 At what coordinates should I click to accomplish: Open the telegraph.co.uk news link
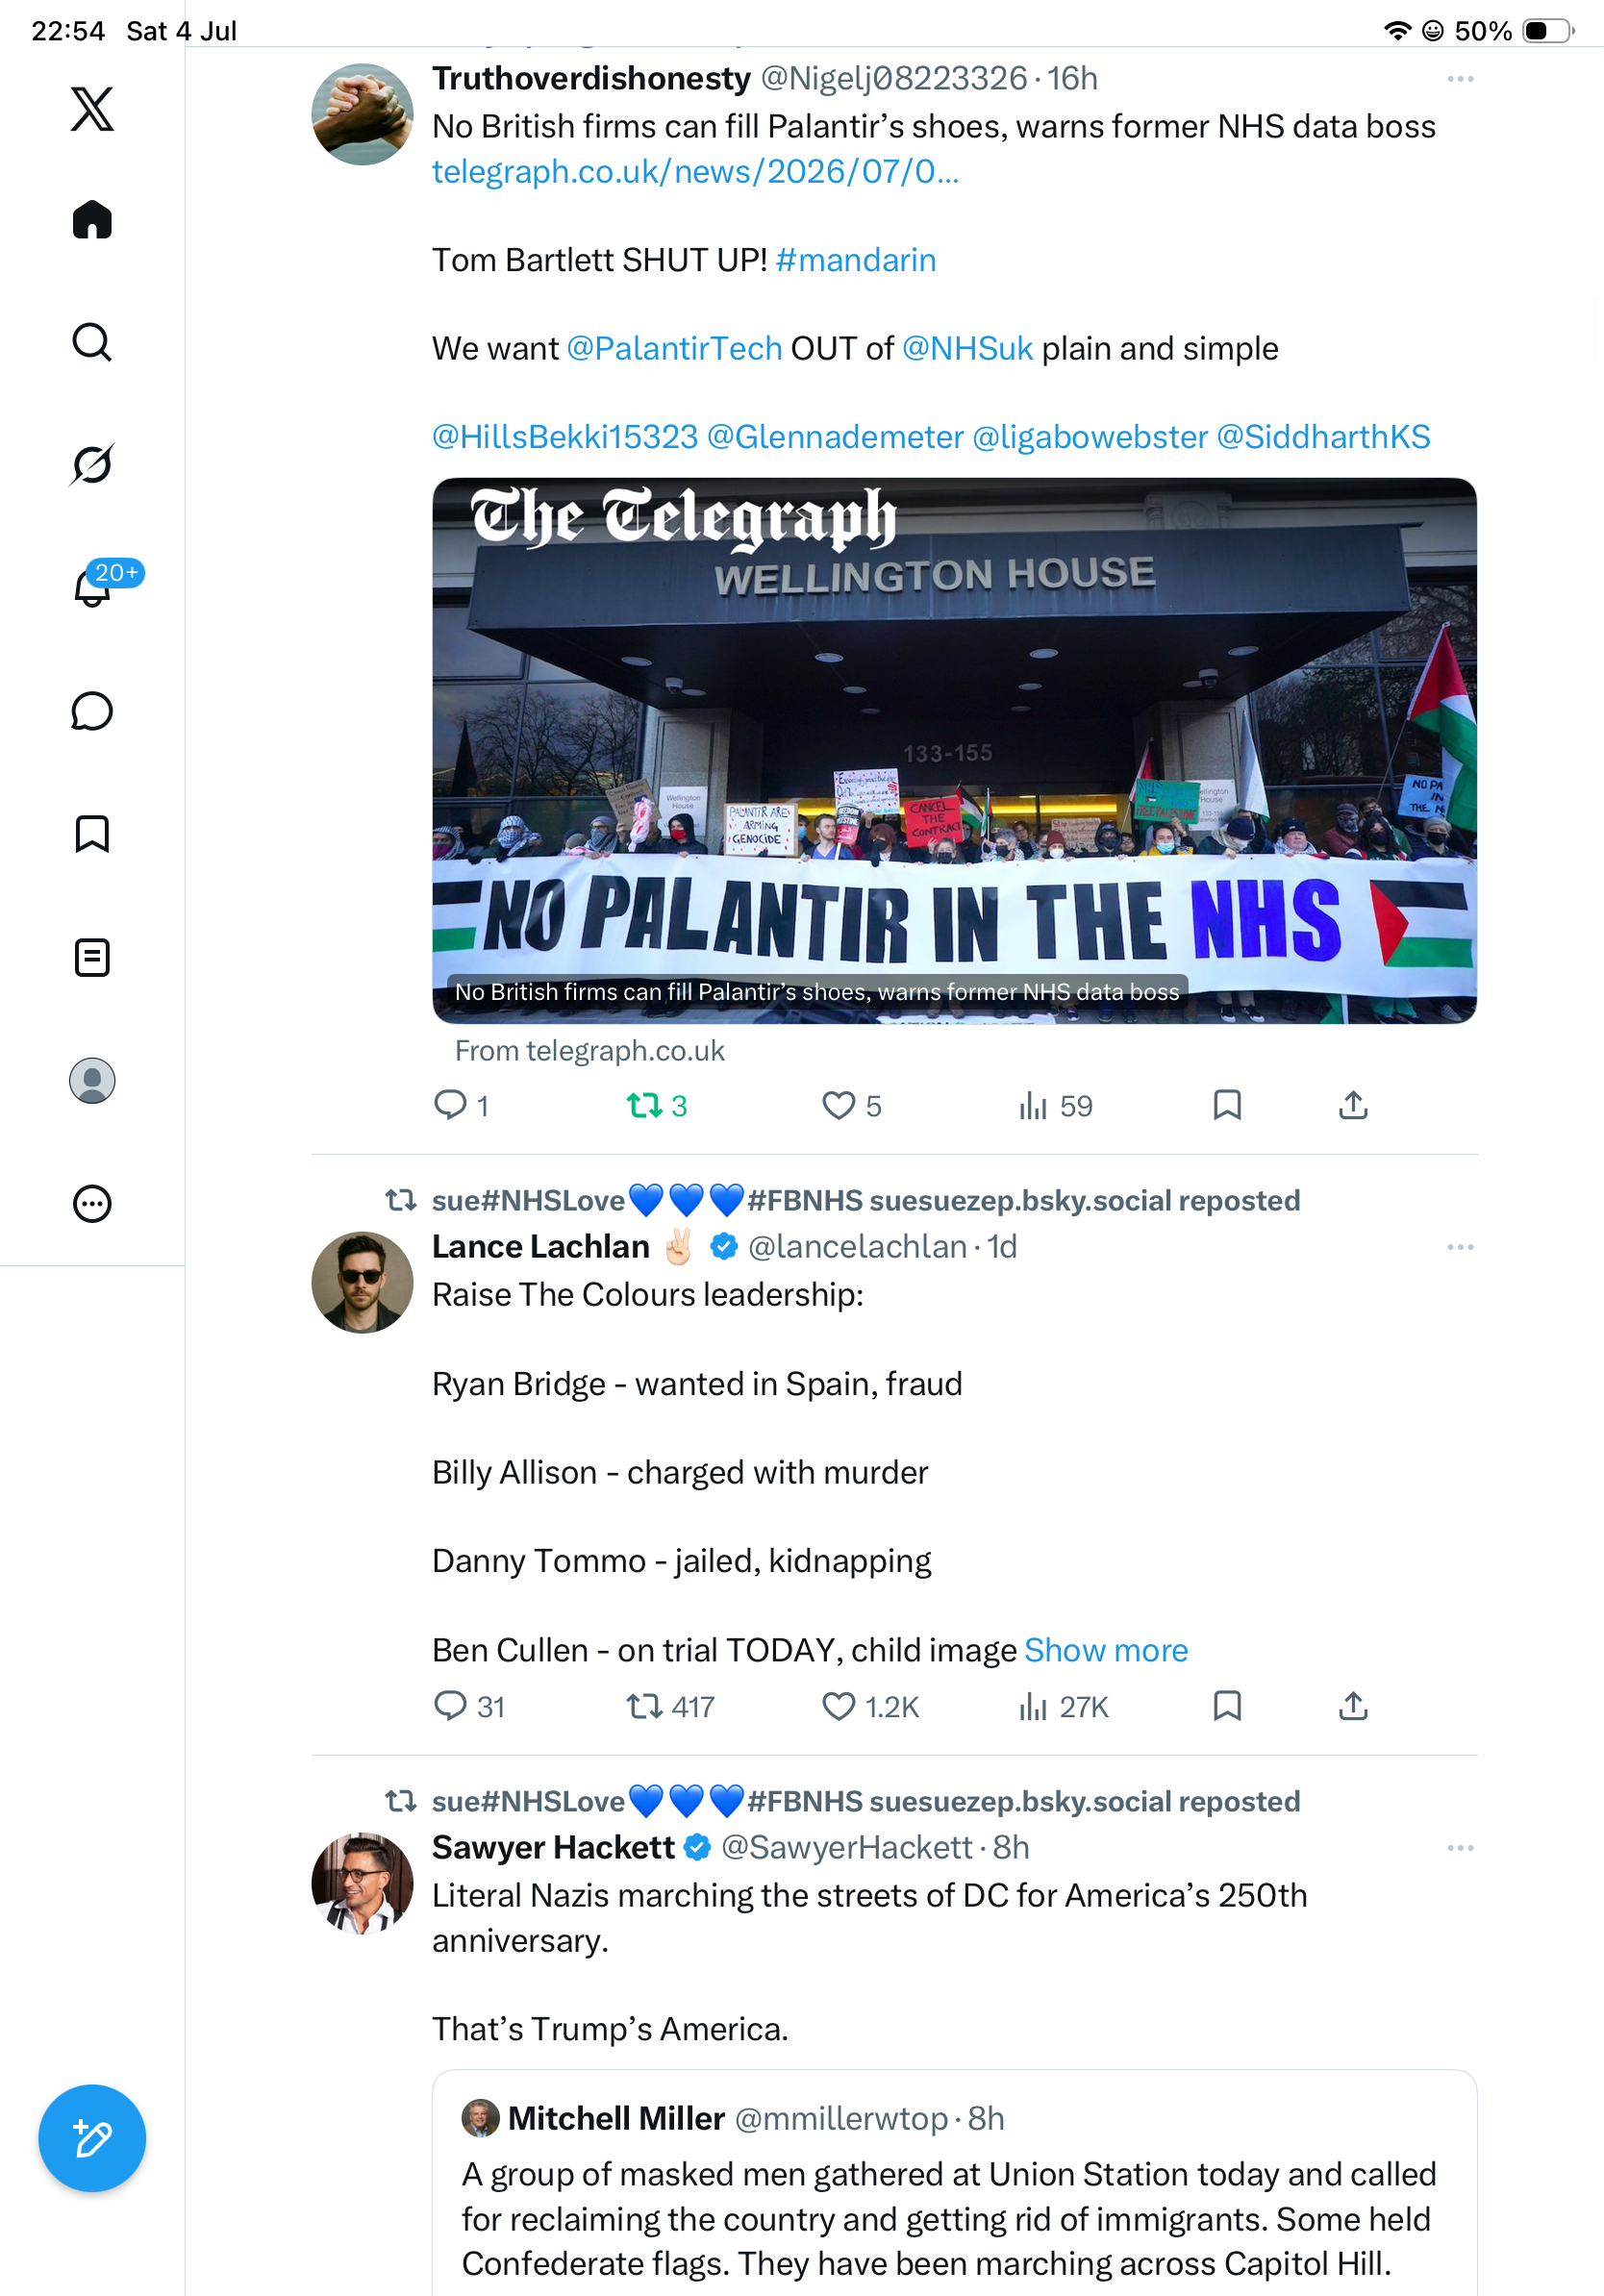coord(695,172)
